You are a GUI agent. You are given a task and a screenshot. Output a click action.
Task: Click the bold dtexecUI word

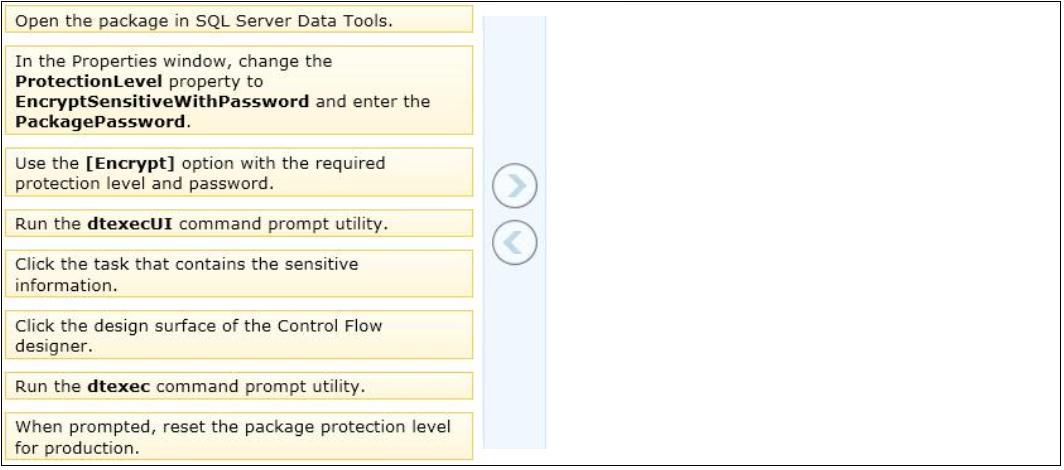point(130,224)
